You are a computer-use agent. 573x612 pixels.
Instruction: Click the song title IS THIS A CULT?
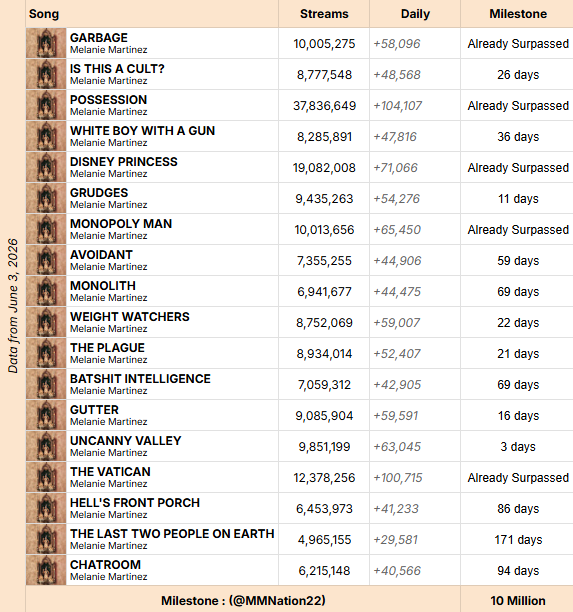coord(117,69)
